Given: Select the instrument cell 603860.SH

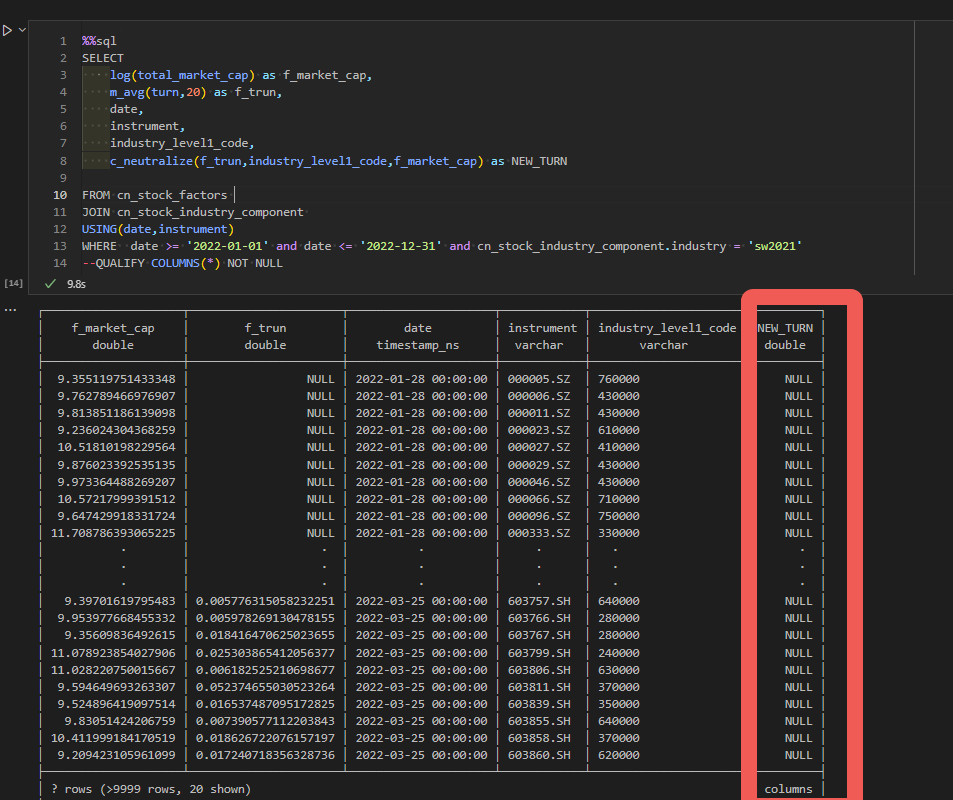Looking at the screenshot, I should pyautogui.click(x=539, y=755).
